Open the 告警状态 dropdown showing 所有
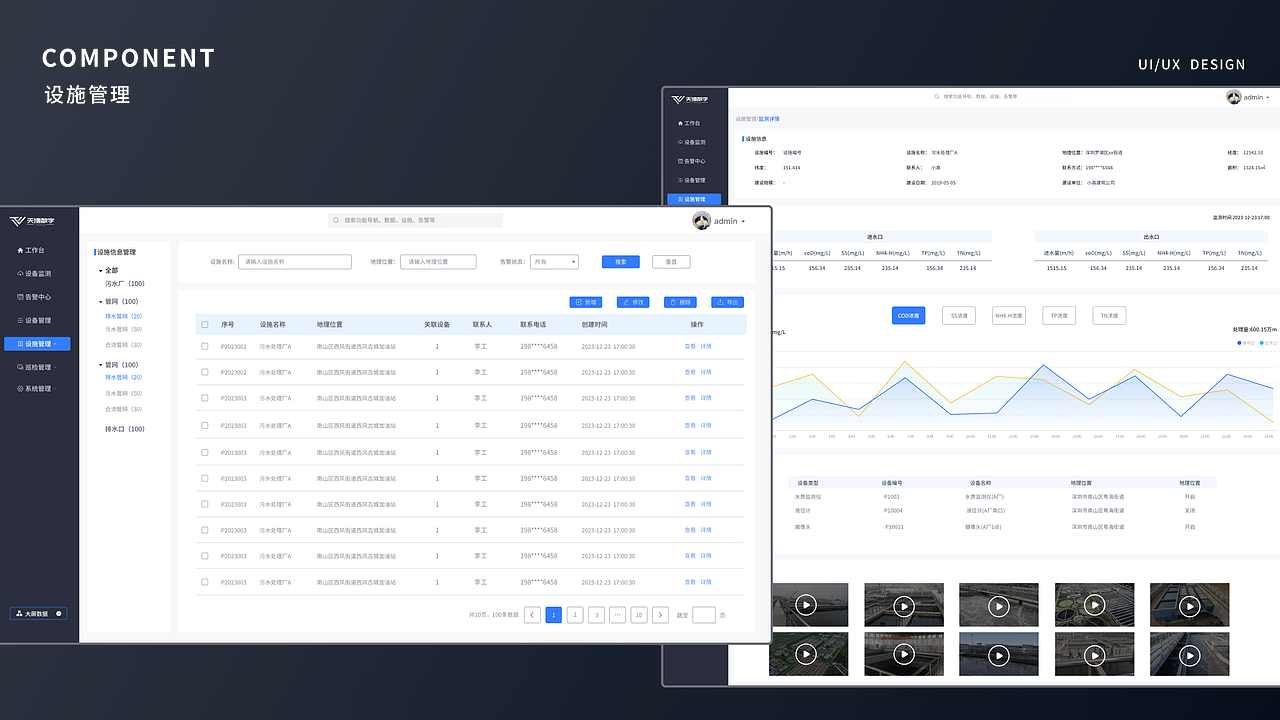Viewport: 1280px width, 720px height. tap(554, 262)
